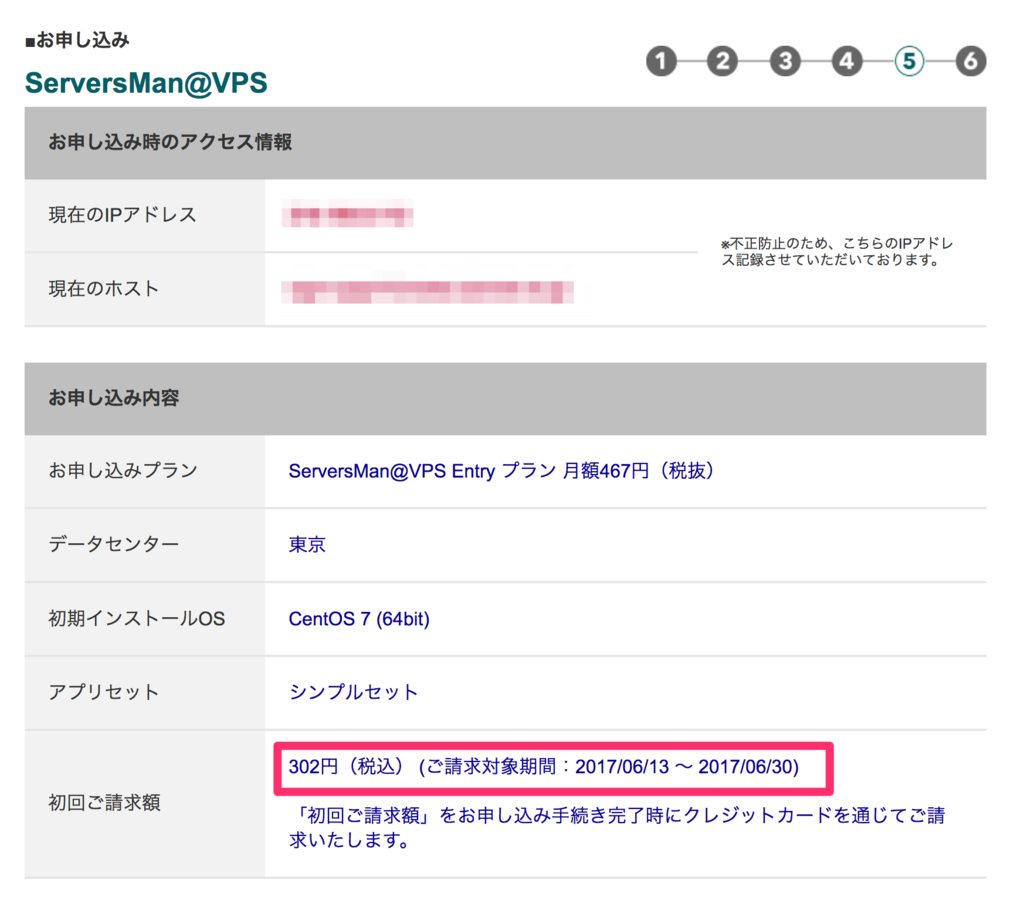Click the blurred IP address value
This screenshot has height=900, width=1024.
click(x=347, y=214)
